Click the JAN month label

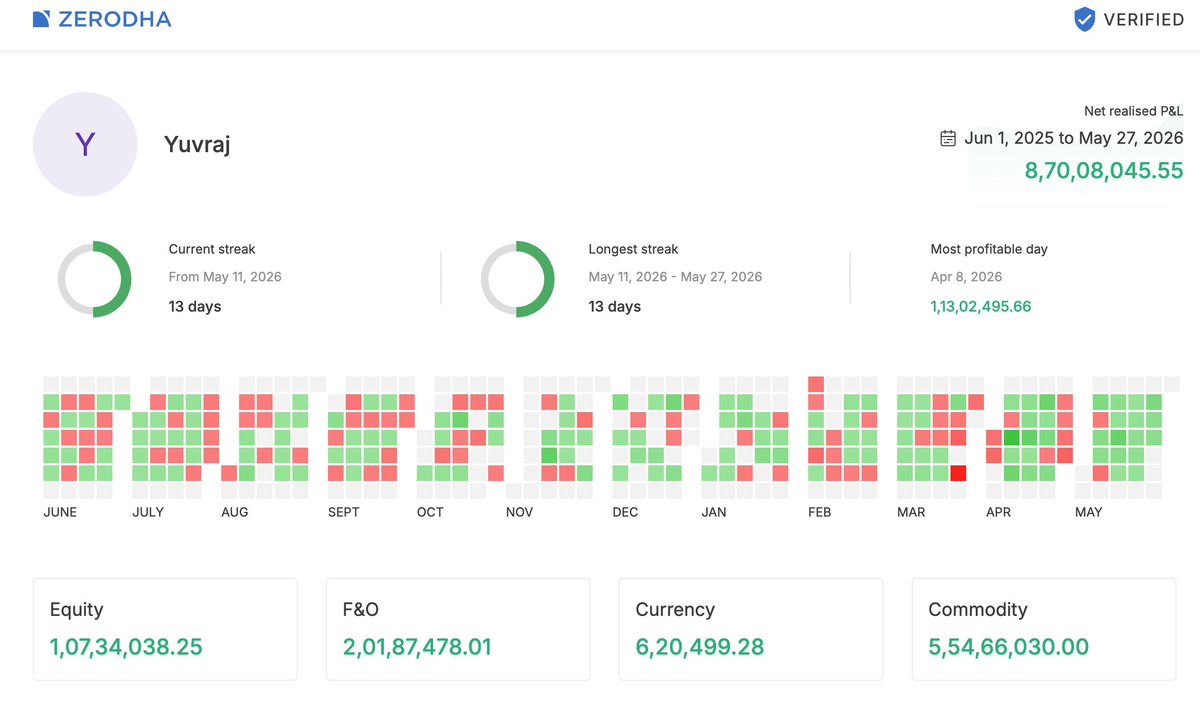click(714, 512)
